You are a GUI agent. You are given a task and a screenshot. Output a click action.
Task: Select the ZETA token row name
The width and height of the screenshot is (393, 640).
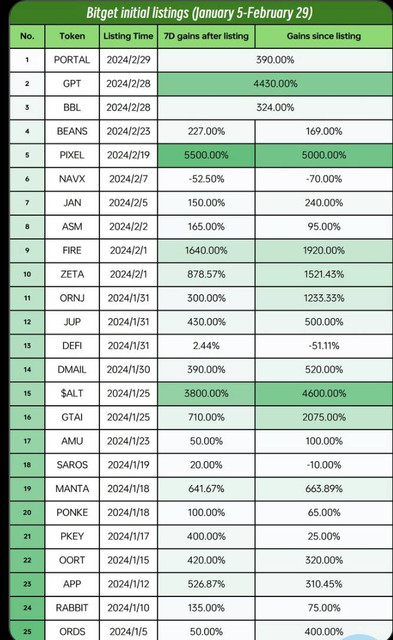tap(72, 274)
